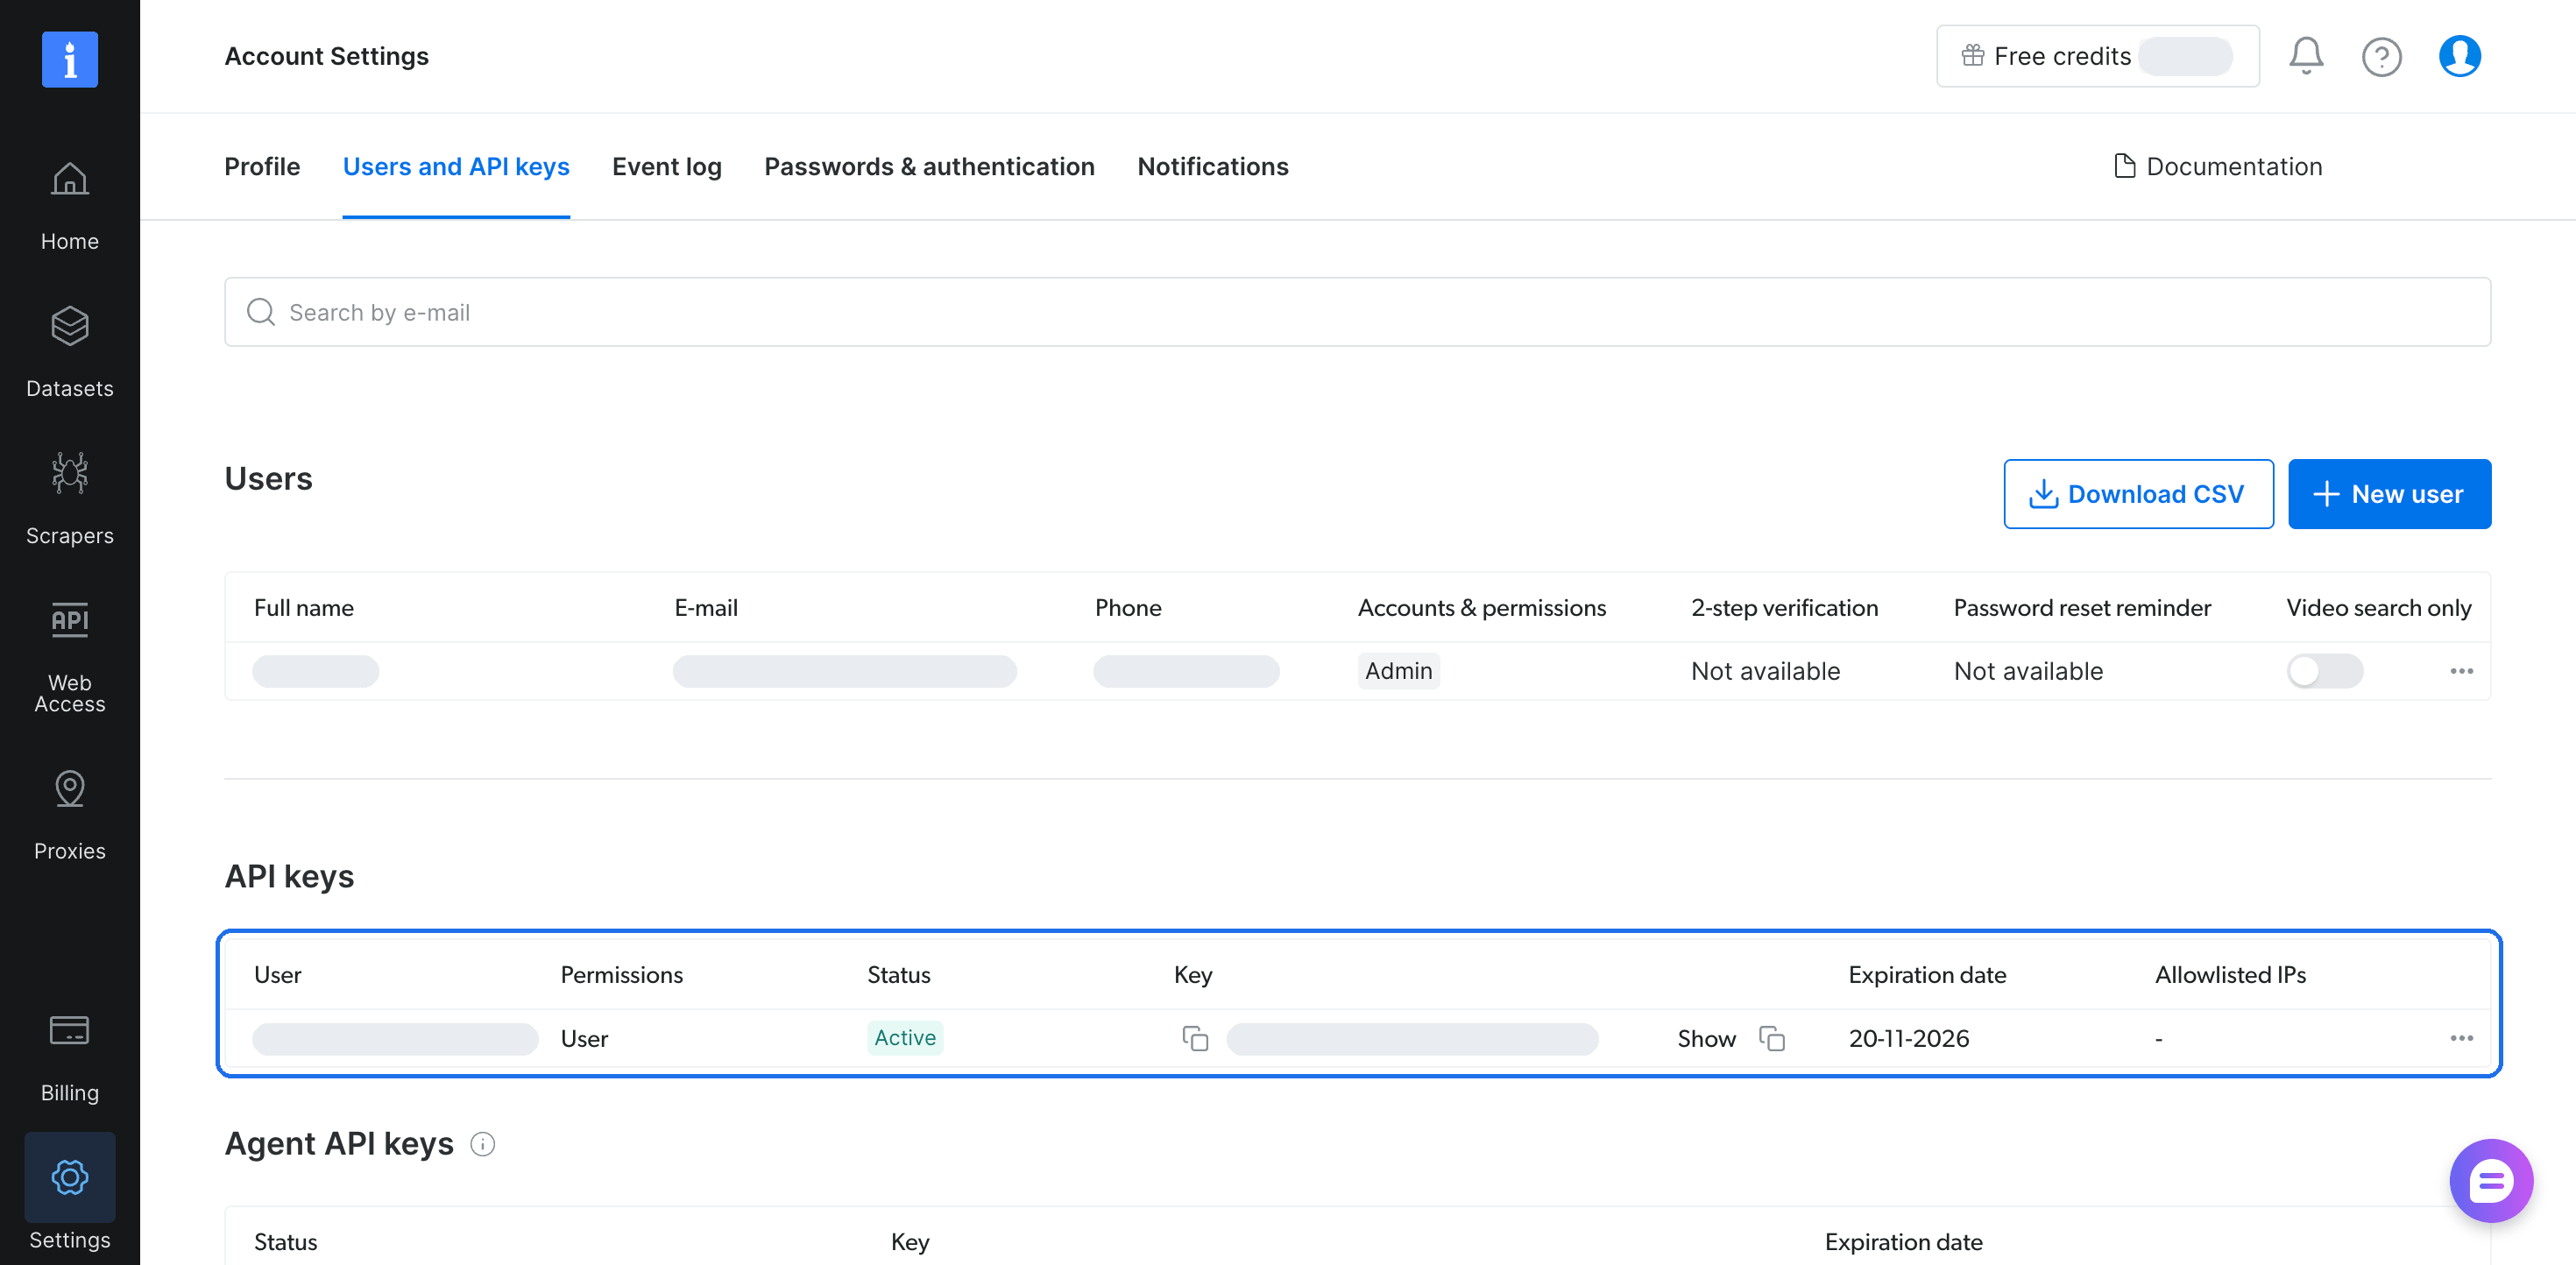Click the Download CSV button

tap(2138, 494)
